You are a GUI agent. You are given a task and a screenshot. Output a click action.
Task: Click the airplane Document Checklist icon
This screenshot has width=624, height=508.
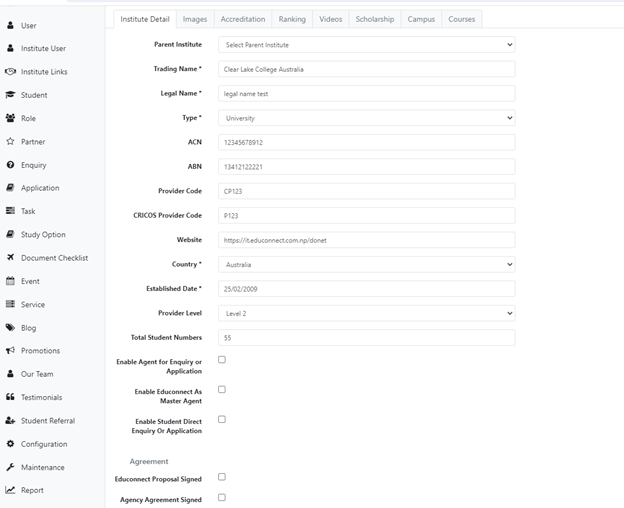10,258
